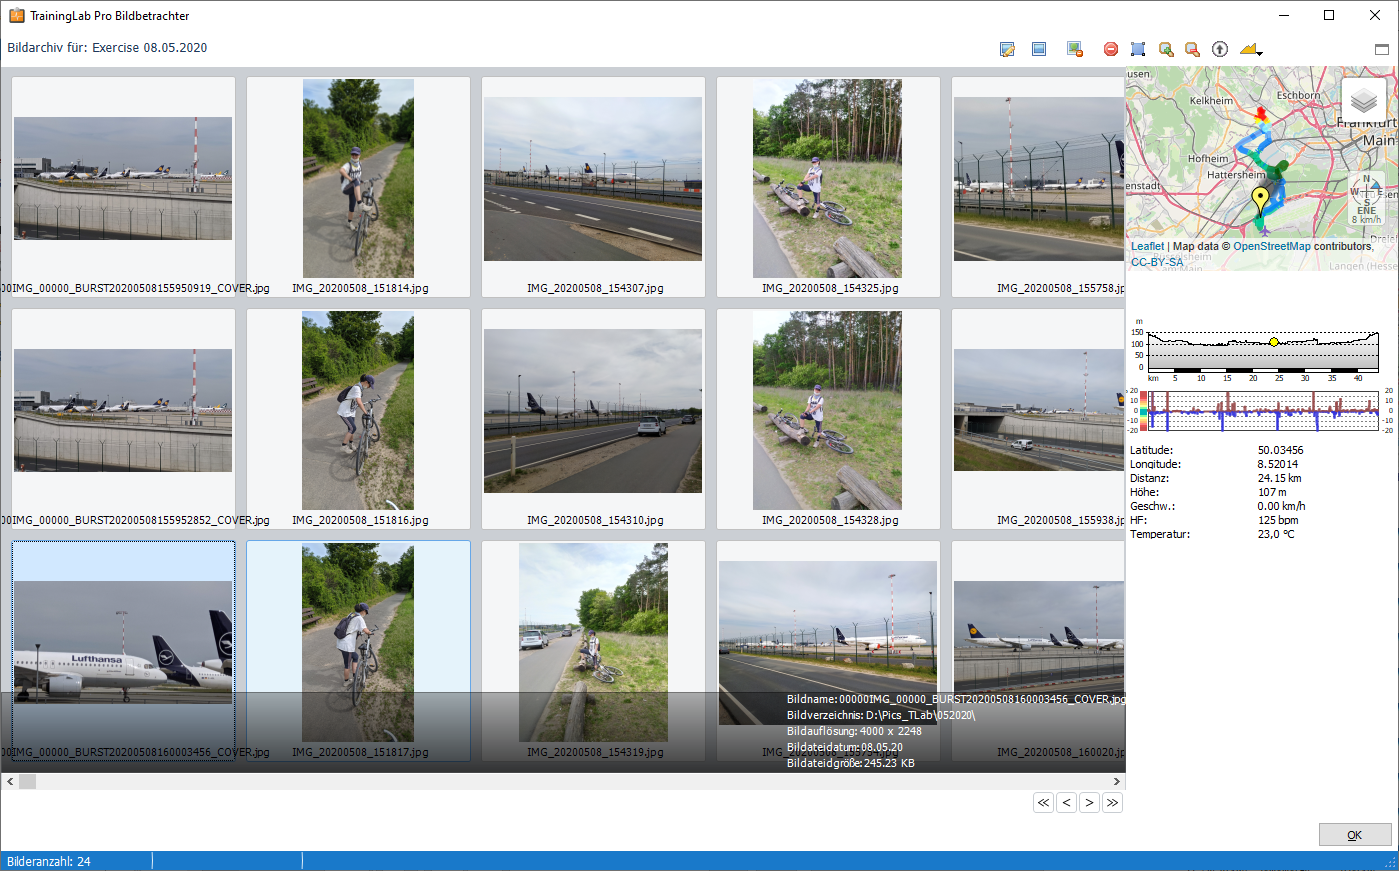
Task: Click the right arrow of horizontal scrollbar
Action: pos(1117,781)
